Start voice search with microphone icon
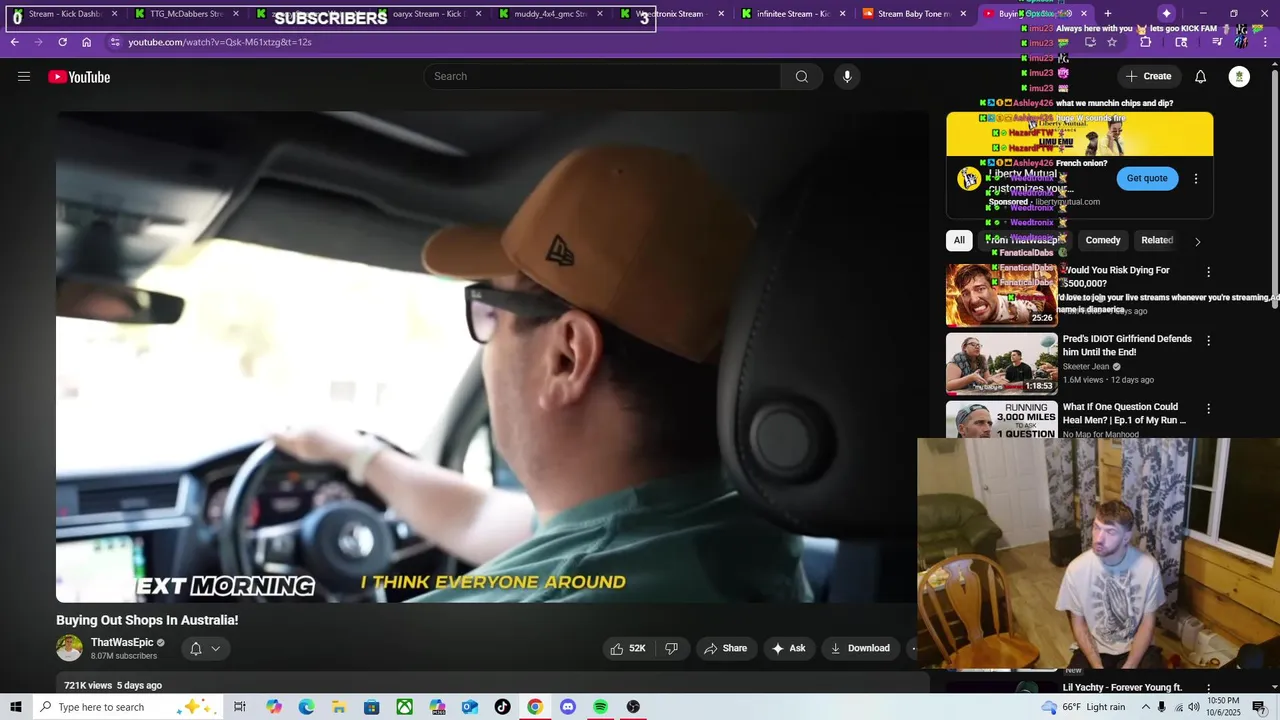This screenshot has width=1280, height=720. (847, 77)
